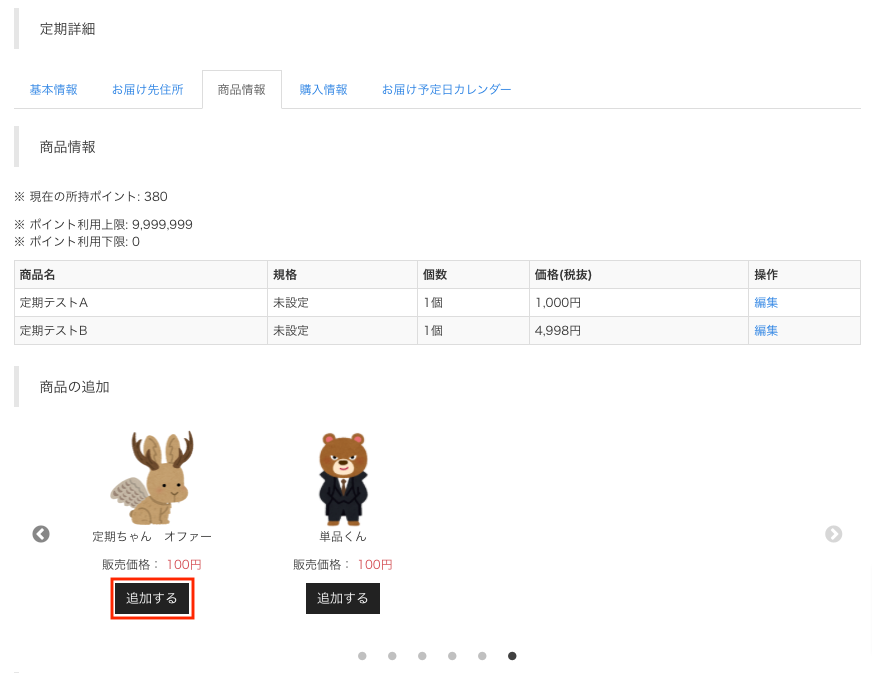The height and width of the screenshot is (673, 872).
Task: Jump to fifth carousel page dot
Action: pyautogui.click(x=482, y=656)
